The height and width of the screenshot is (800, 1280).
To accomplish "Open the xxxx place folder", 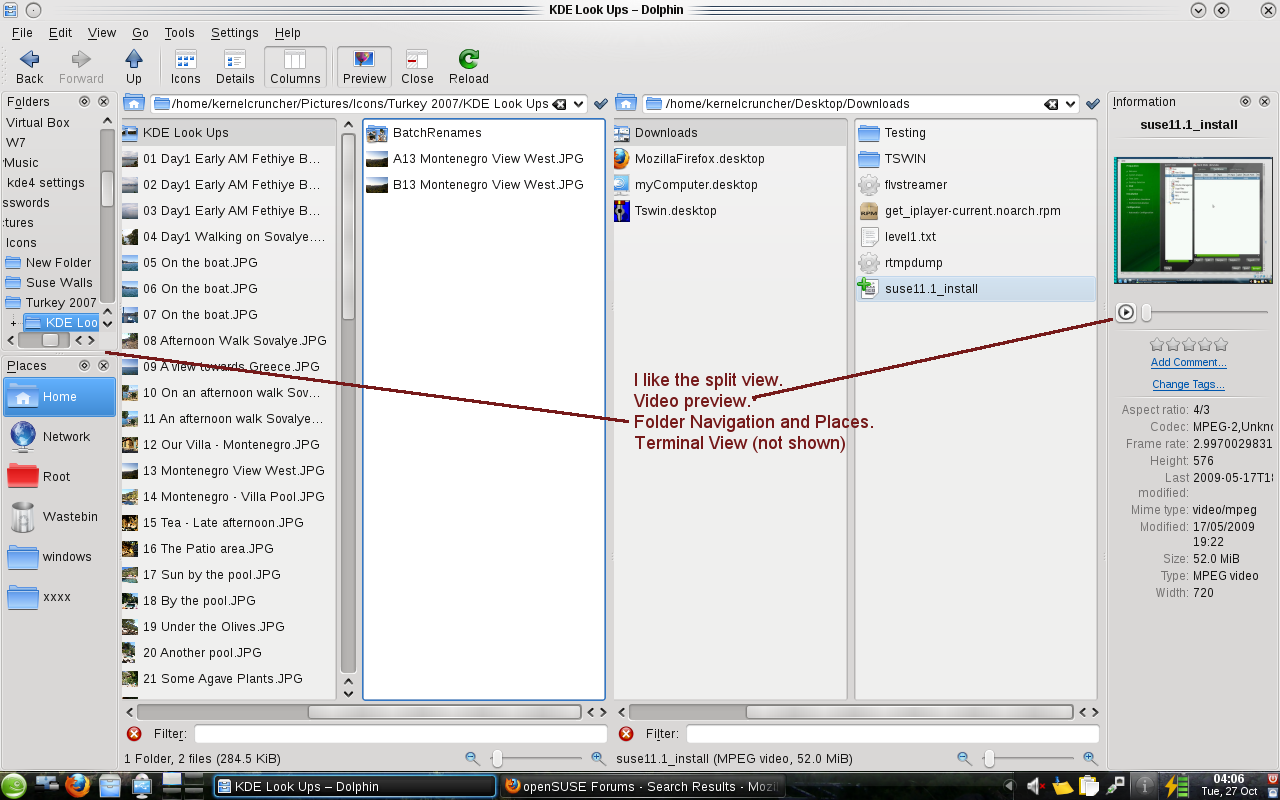I will [59, 597].
